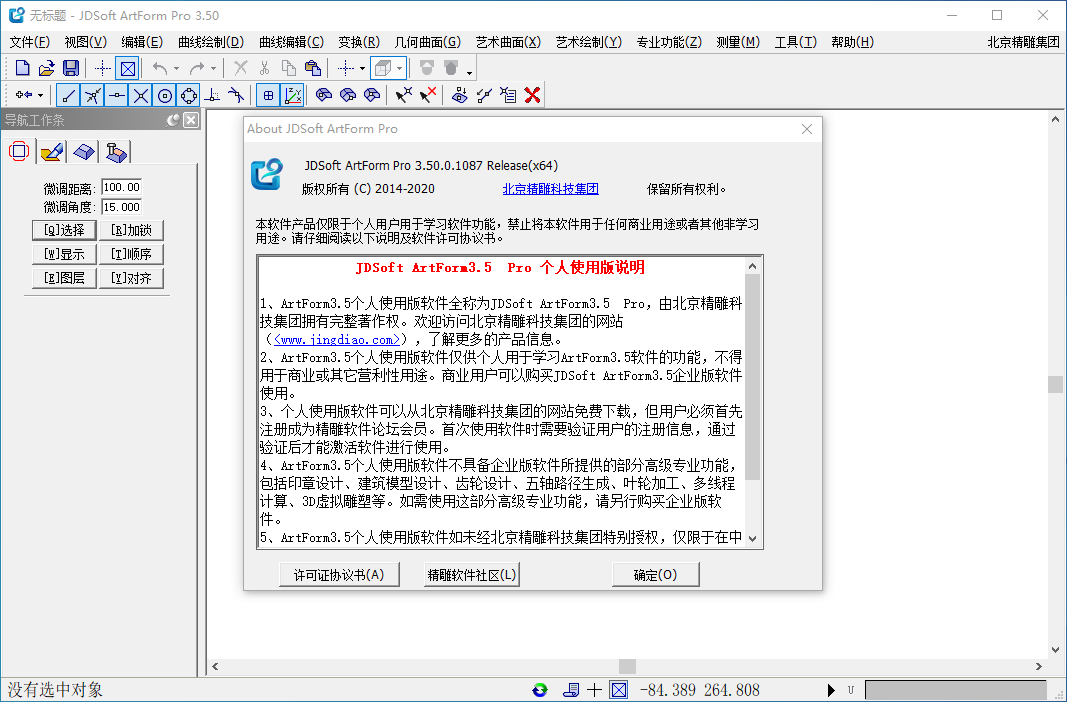
Task: Open the 北京精雕科技集团 hyperlink
Action: (x=550, y=189)
